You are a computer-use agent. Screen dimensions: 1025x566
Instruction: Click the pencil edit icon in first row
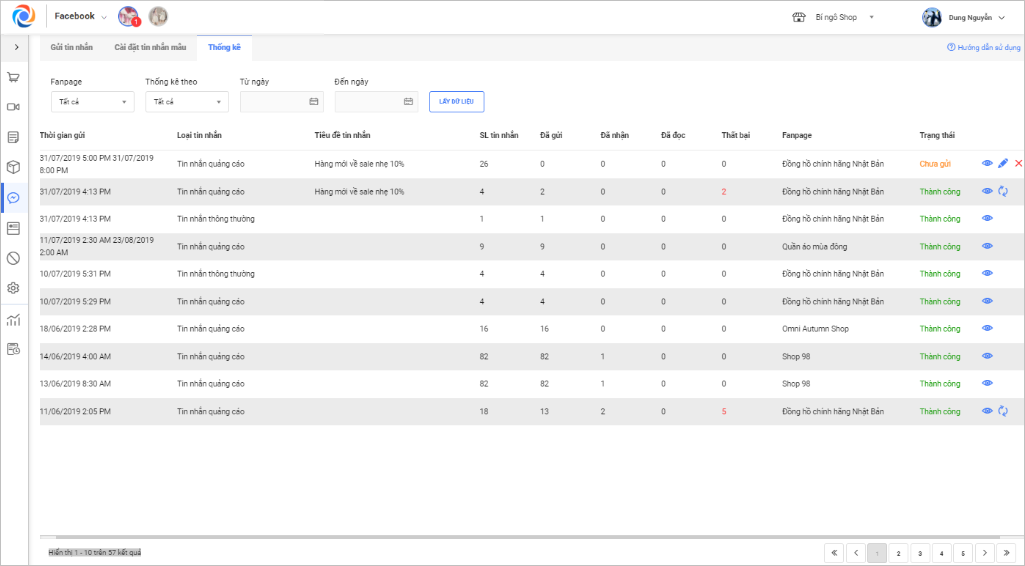tap(1003, 163)
